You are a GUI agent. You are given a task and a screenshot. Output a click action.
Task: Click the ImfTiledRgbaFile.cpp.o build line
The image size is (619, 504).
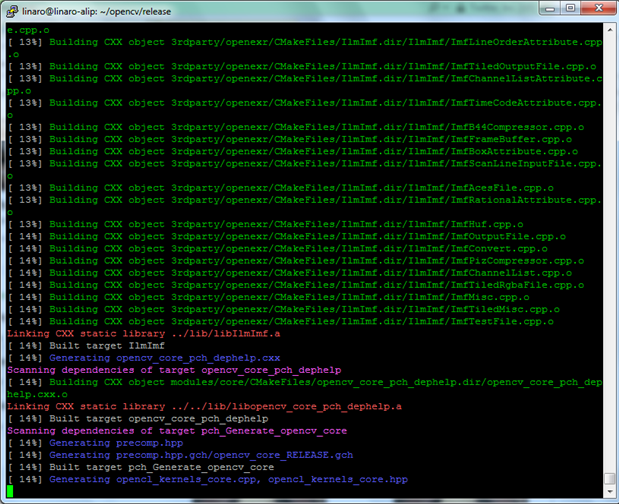point(296,285)
